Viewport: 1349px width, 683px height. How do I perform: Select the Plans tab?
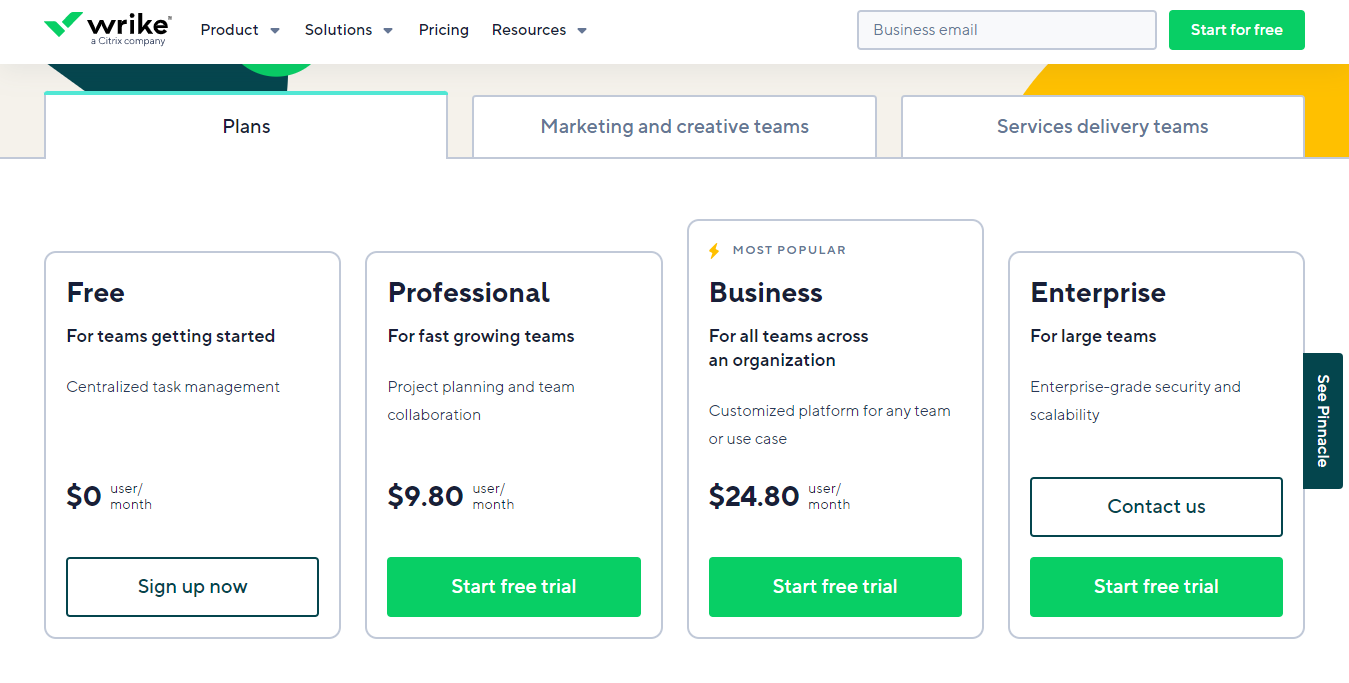coord(246,127)
